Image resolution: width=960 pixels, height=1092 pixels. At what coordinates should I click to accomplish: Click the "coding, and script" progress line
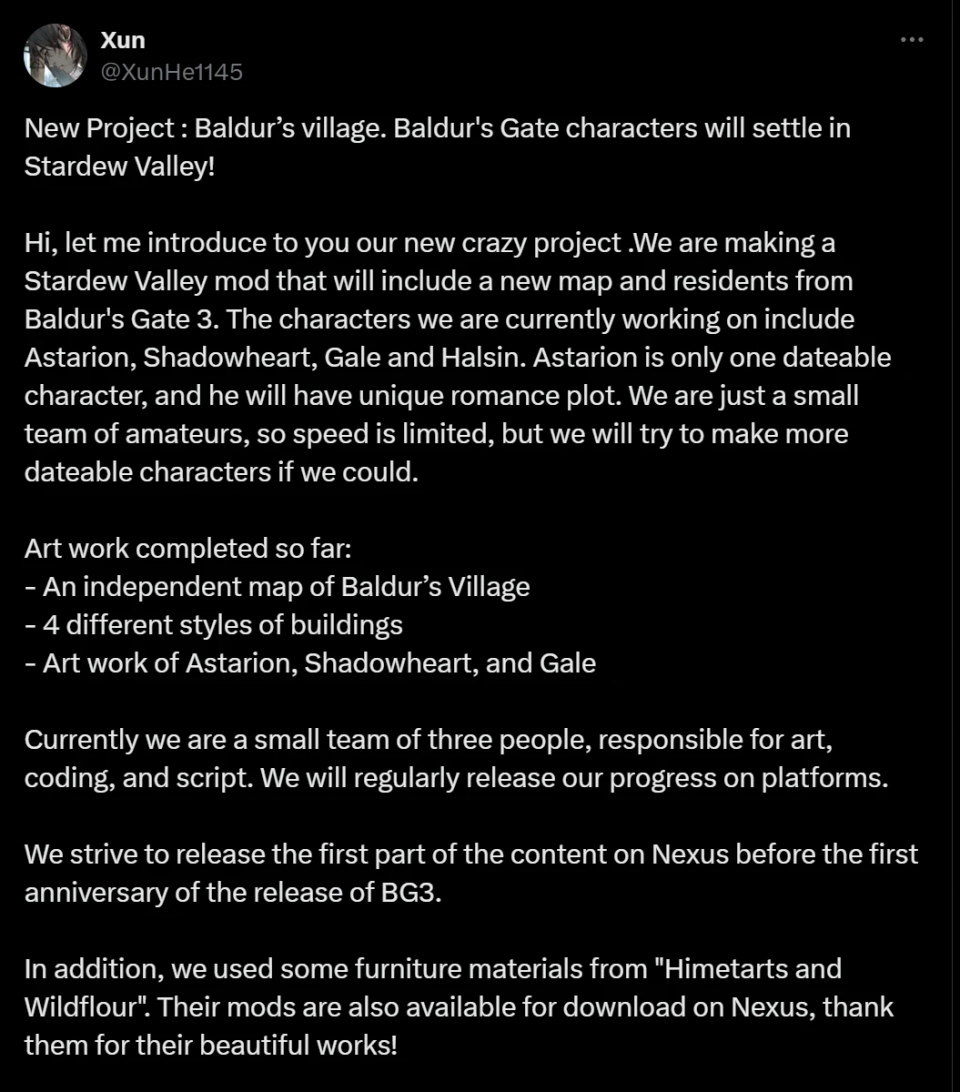(456, 778)
